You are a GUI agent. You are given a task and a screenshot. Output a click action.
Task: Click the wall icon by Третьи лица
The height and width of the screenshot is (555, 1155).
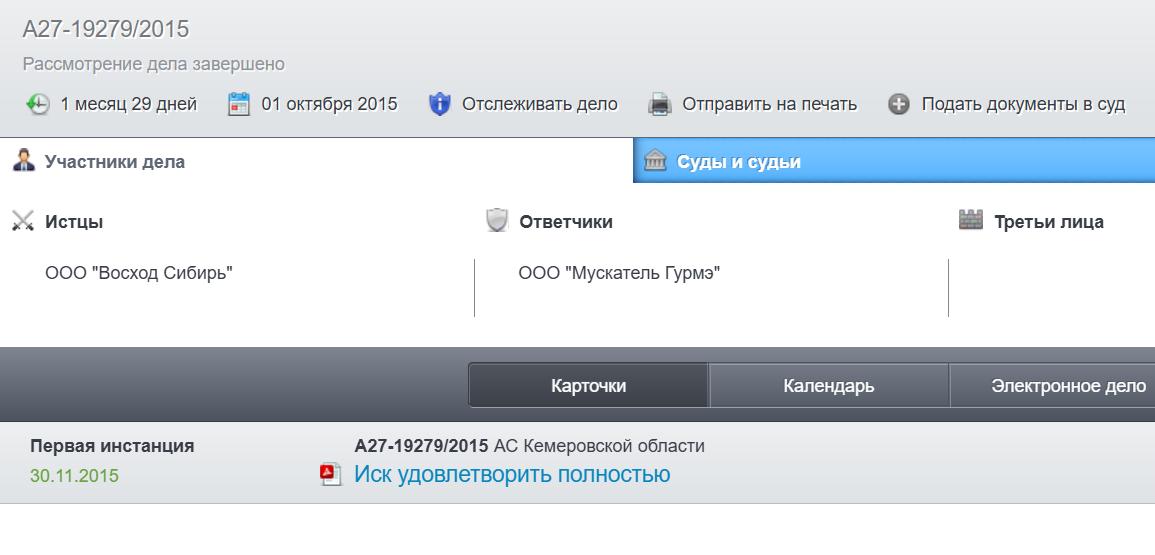[971, 220]
